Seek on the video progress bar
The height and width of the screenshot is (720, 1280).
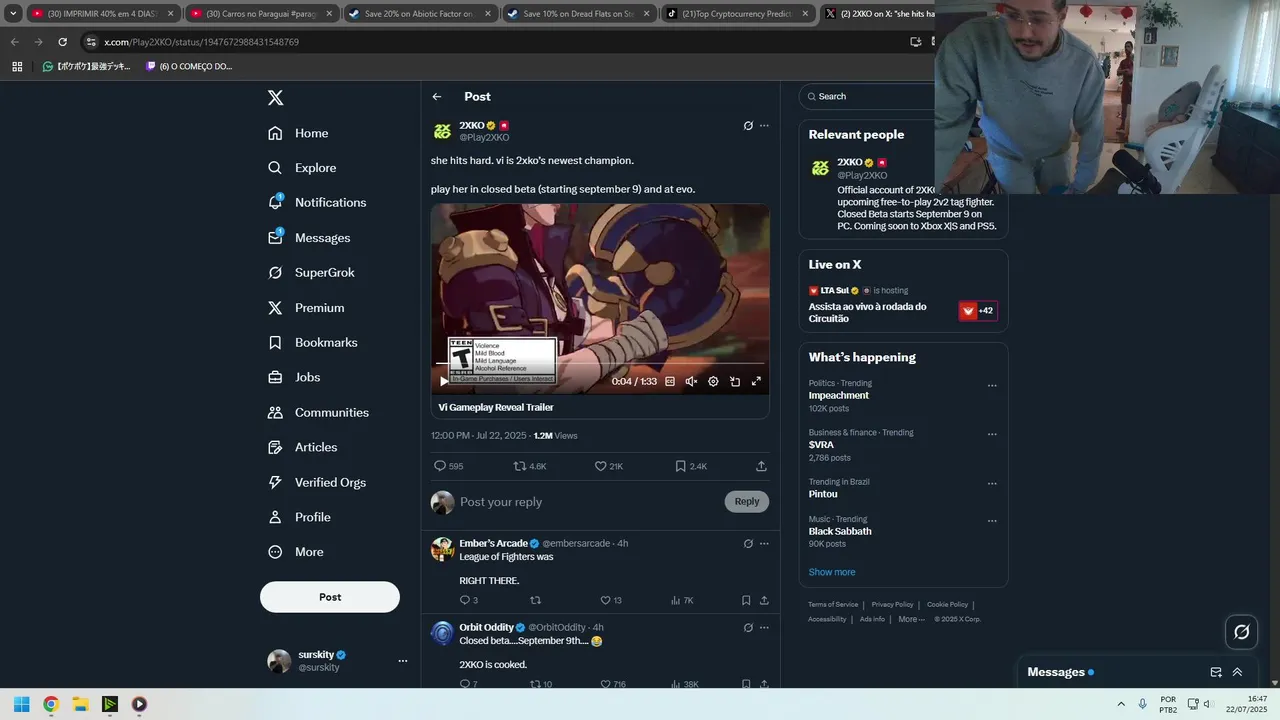click(600, 363)
